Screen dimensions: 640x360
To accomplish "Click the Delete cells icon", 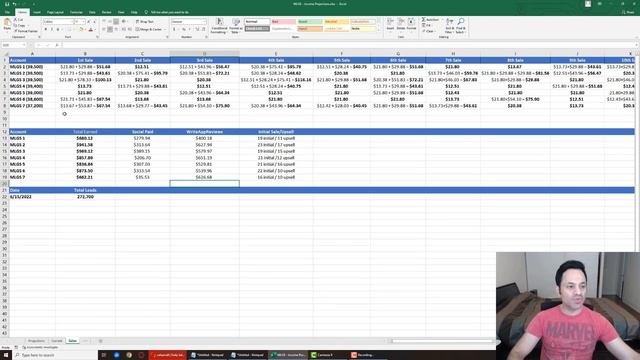I will pyautogui.click(x=401, y=24).
